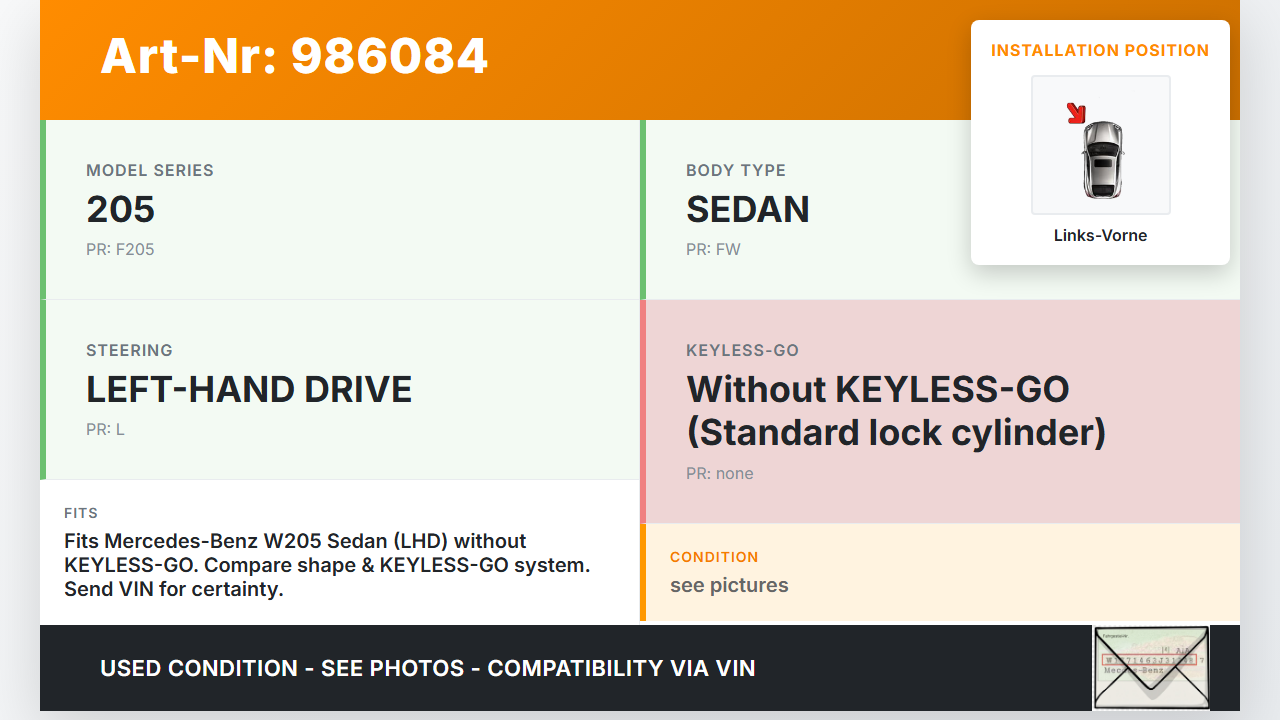Click the INSTALLATION POSITION heading

pos(1100,50)
